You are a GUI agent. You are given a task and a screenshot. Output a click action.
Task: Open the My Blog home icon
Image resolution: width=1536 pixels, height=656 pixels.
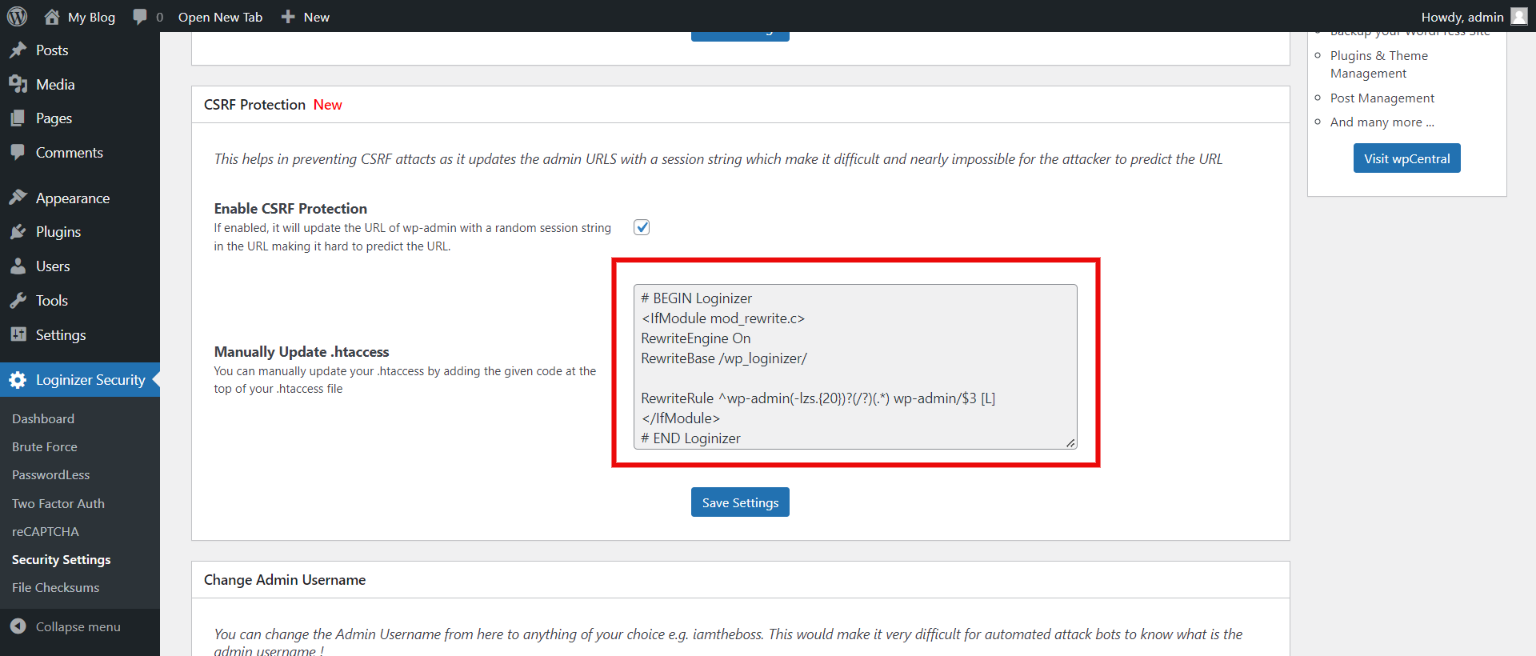pyautogui.click(x=52, y=16)
